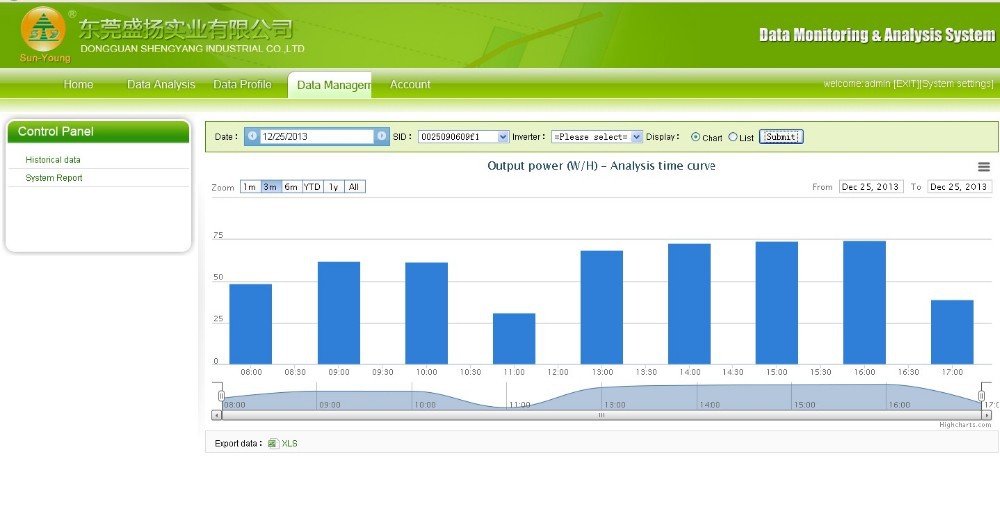
Task: Click the previous date arrow icon
Action: (x=253, y=136)
